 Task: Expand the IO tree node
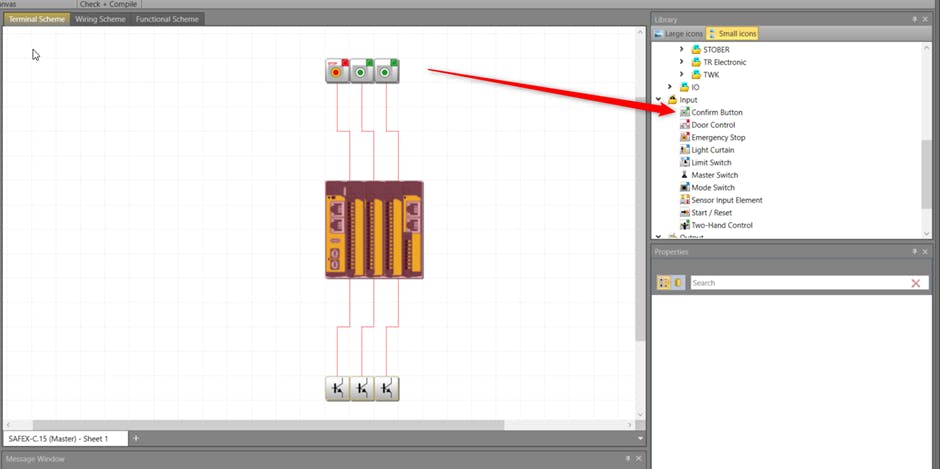pos(670,87)
